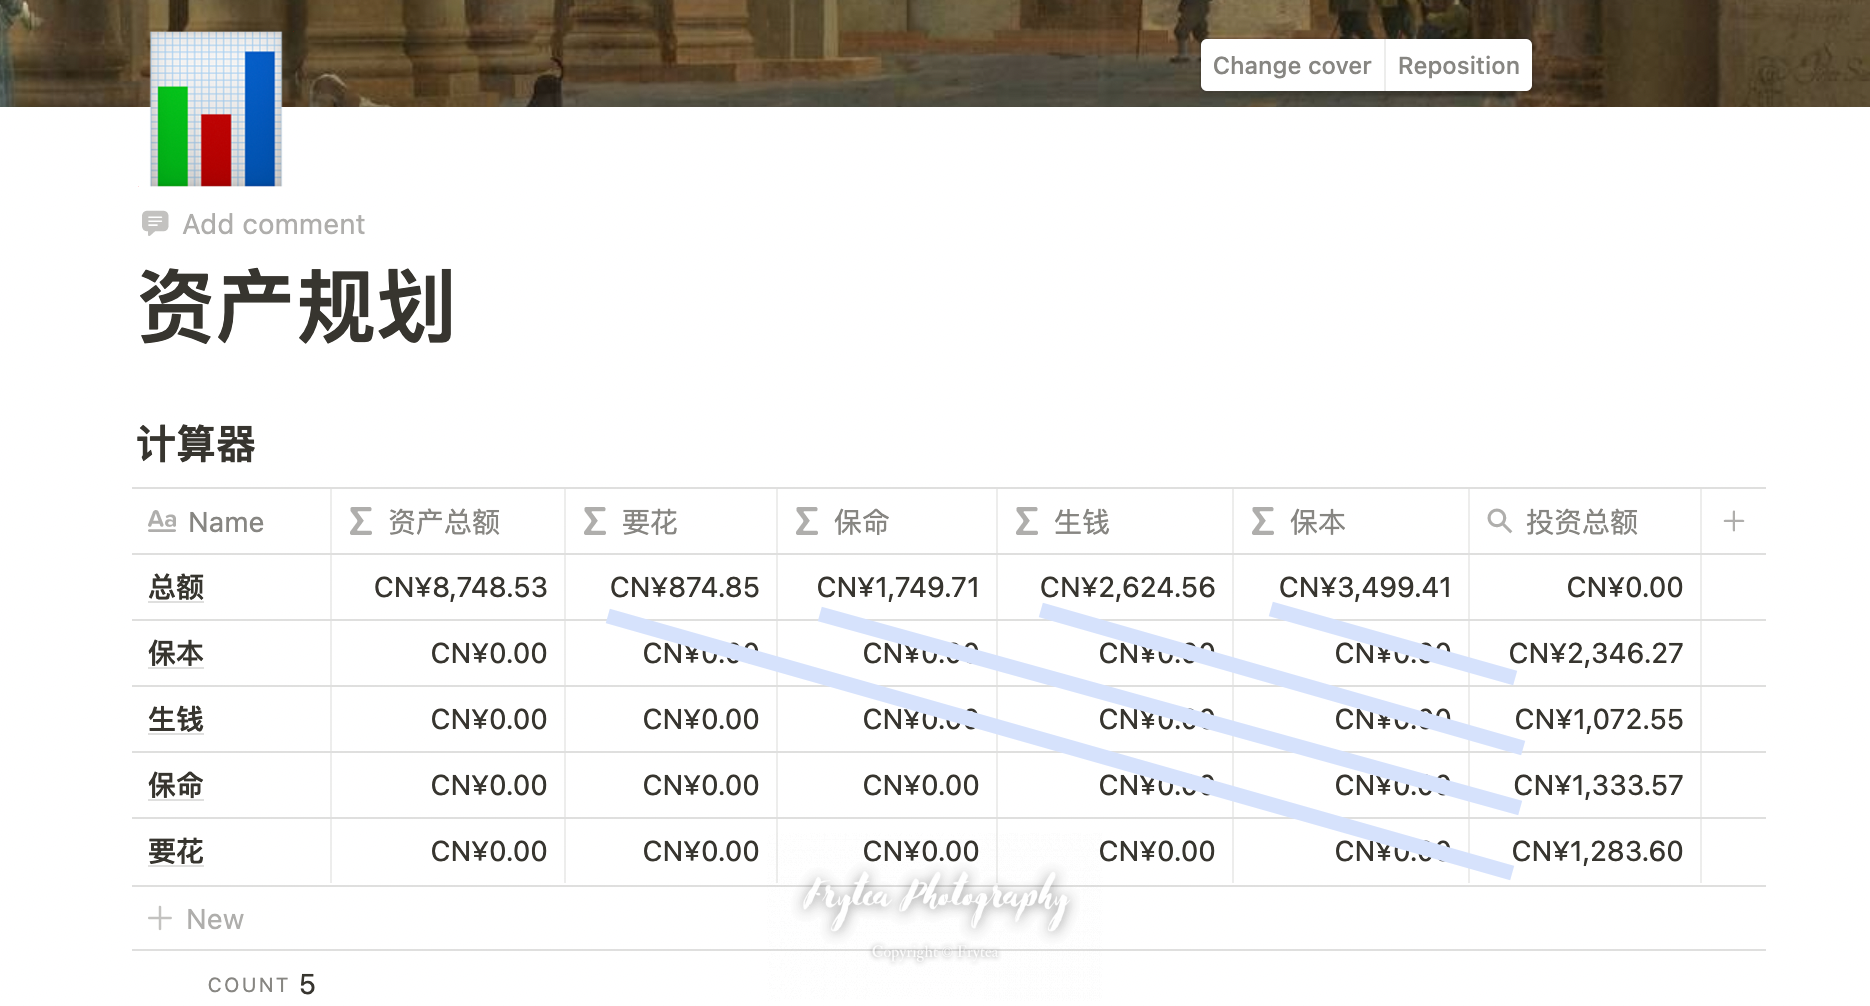
Task: Click the sigma icon beside 要花 header
Action: click(x=595, y=521)
